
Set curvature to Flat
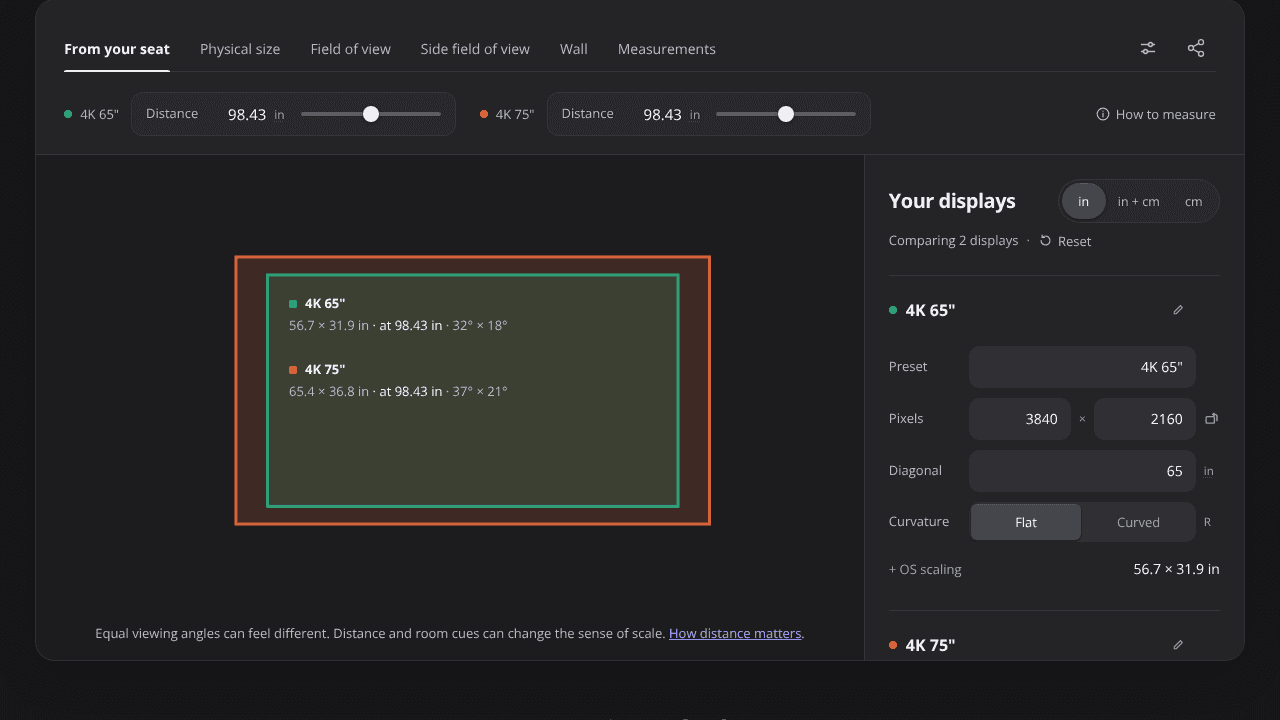point(1026,522)
